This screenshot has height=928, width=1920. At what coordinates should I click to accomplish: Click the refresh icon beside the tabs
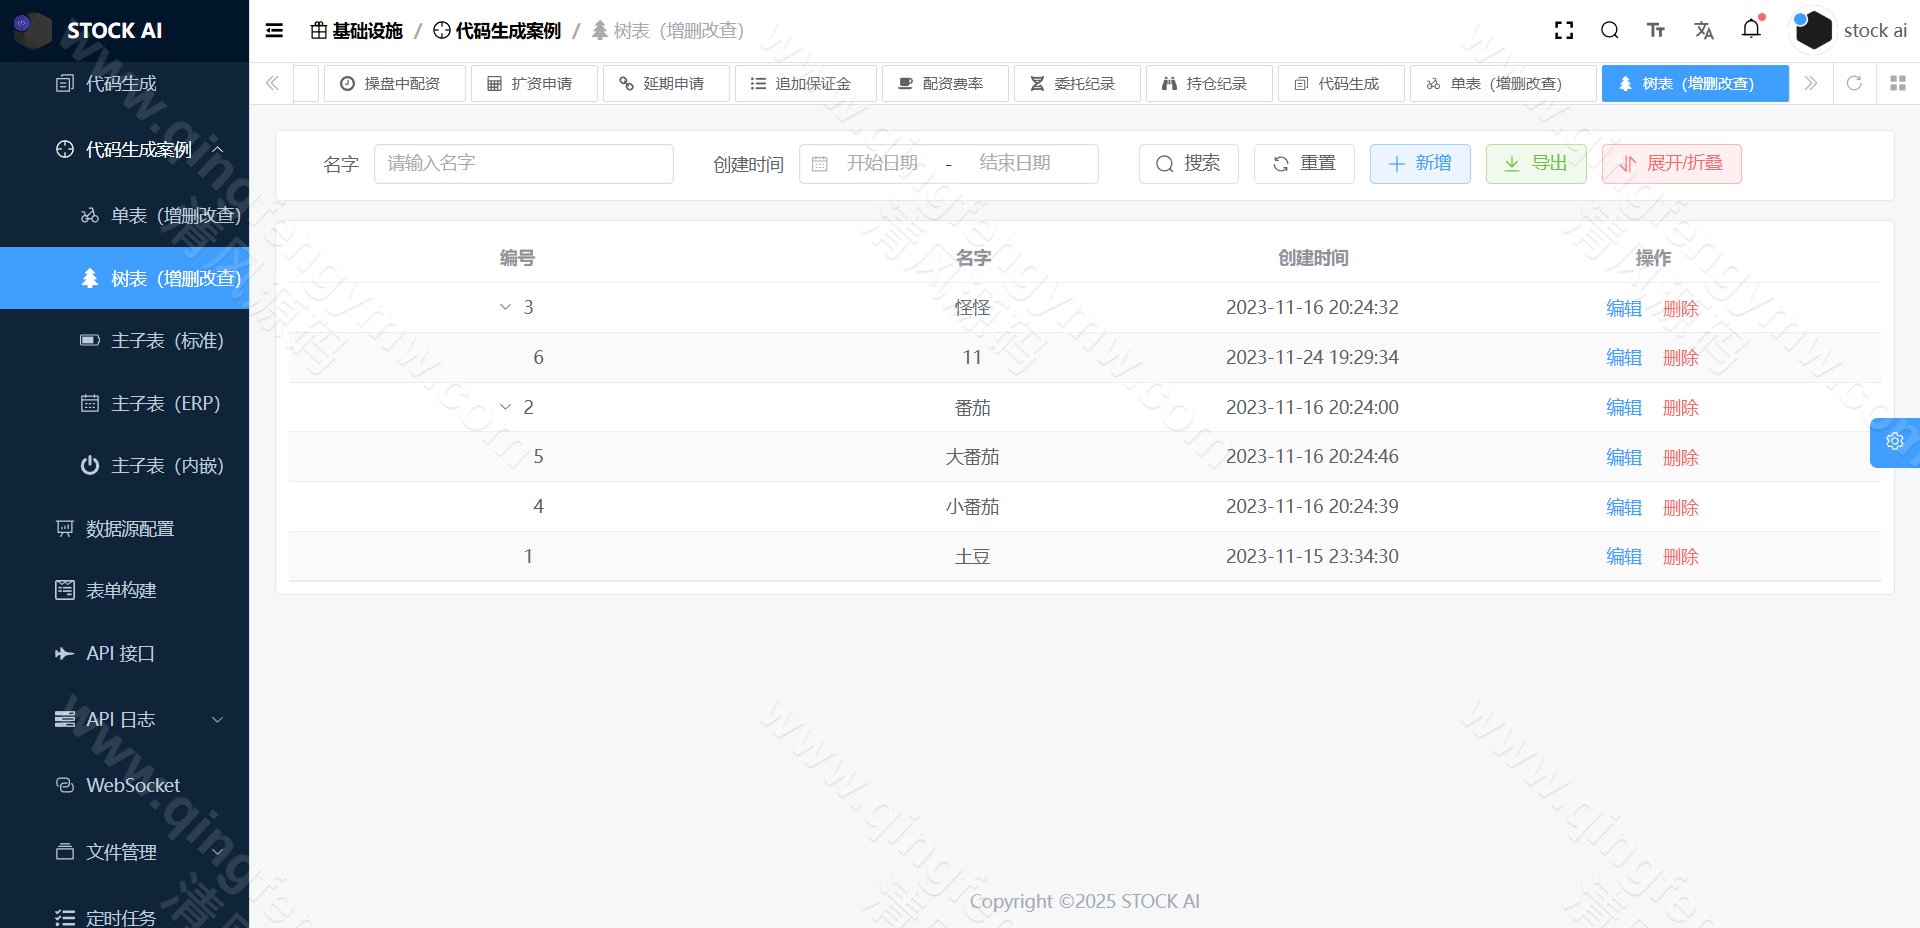point(1854,83)
